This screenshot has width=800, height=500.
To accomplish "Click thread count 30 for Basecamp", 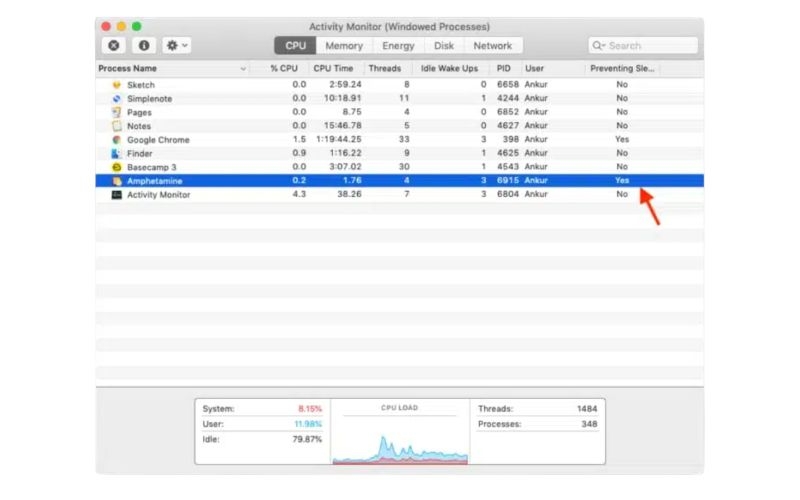I will point(404,166).
